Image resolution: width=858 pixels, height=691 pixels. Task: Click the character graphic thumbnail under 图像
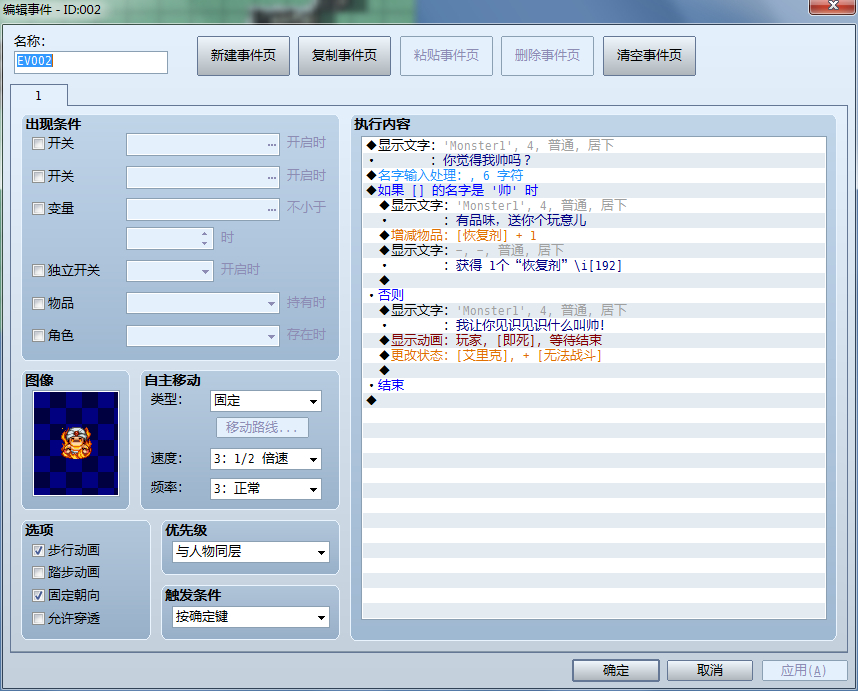pos(75,445)
